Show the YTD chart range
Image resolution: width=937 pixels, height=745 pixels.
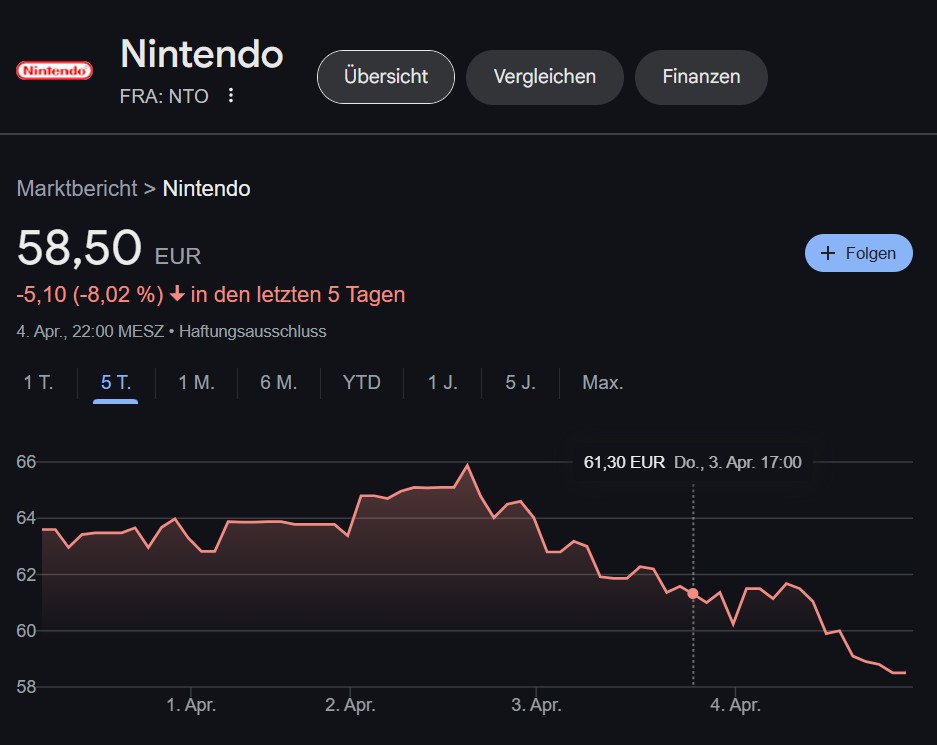coord(362,382)
